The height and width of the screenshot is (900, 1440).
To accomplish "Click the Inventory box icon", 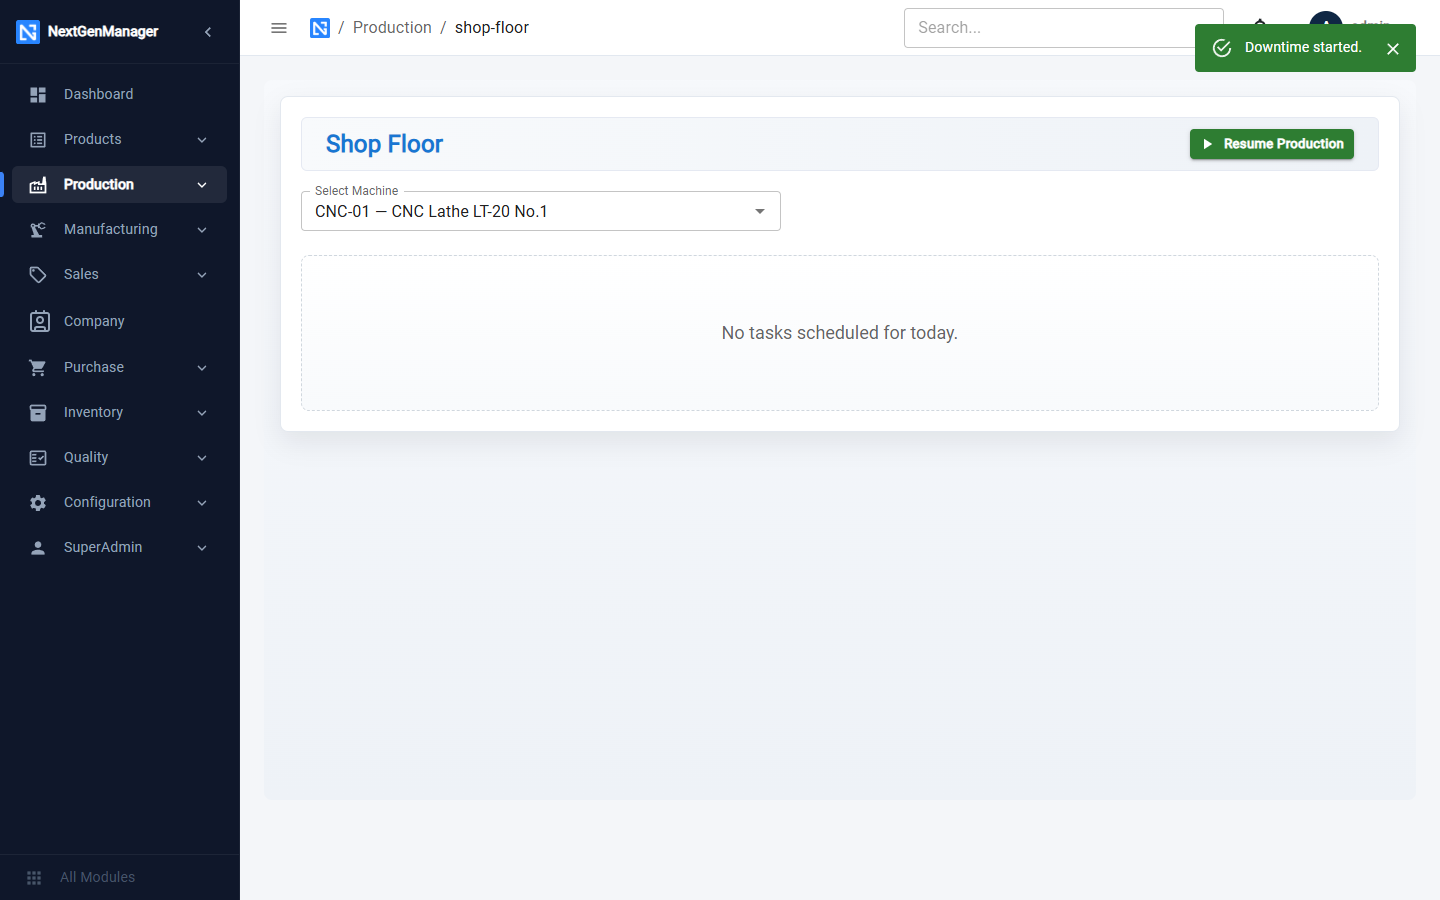I will (x=38, y=413).
